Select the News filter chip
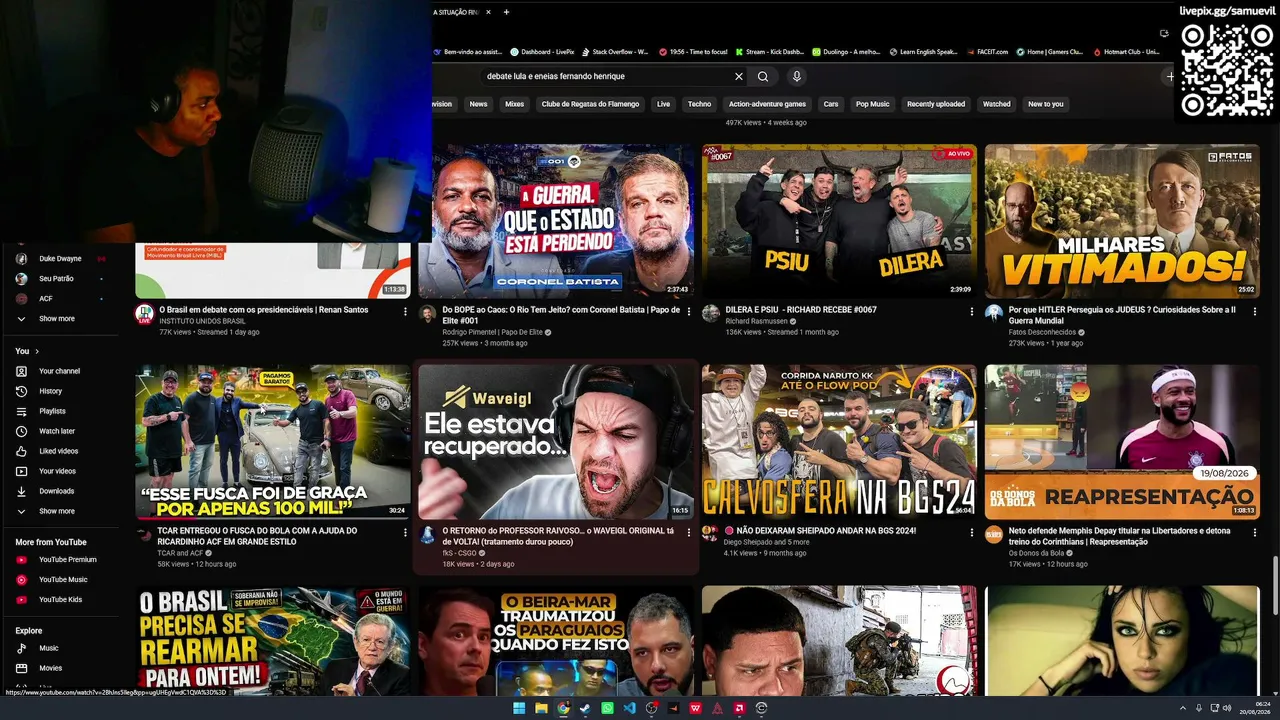Viewport: 1280px width, 720px height. pos(478,104)
